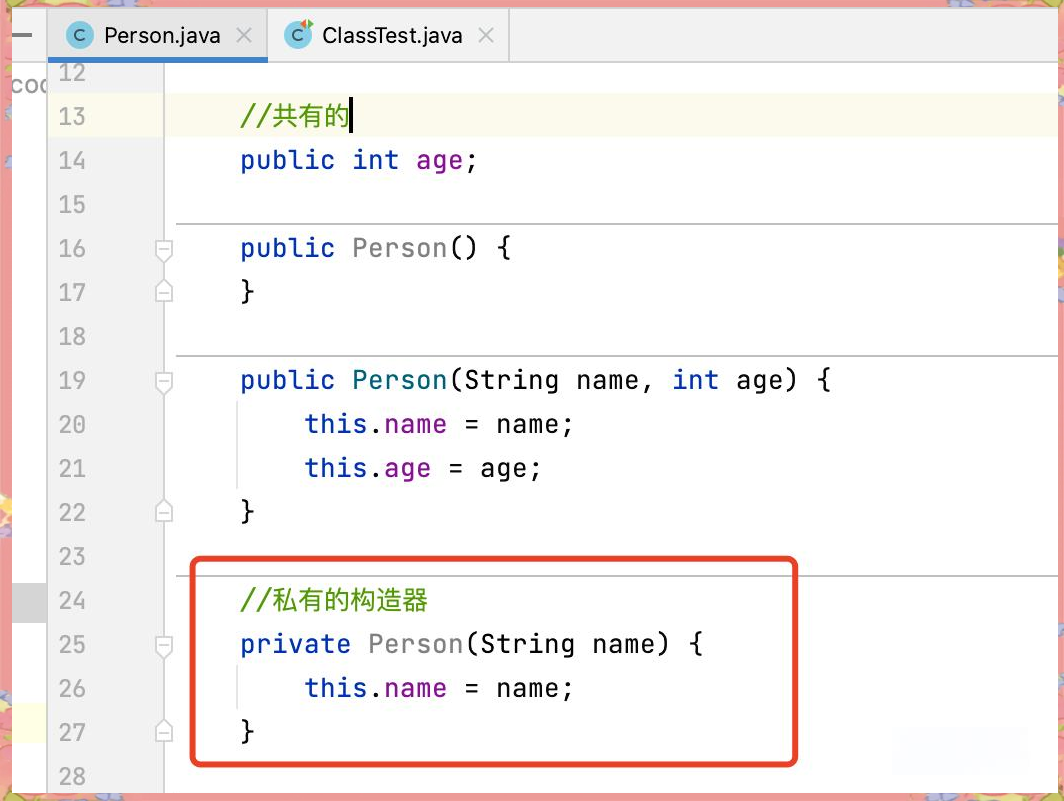Click the 'private' keyword on line 25
This screenshot has width=1064, height=801.
(295, 644)
